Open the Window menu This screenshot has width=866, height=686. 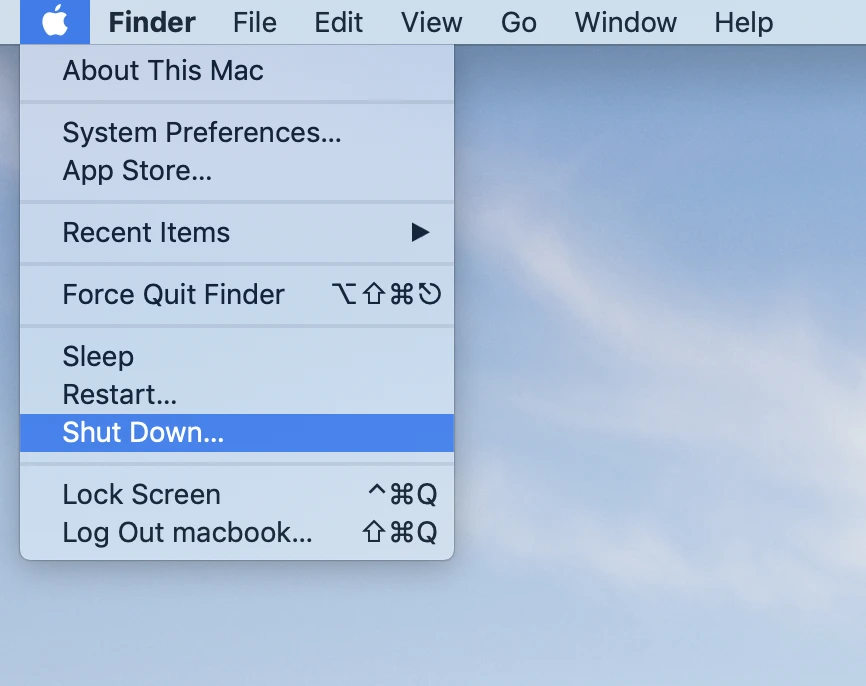pos(625,22)
